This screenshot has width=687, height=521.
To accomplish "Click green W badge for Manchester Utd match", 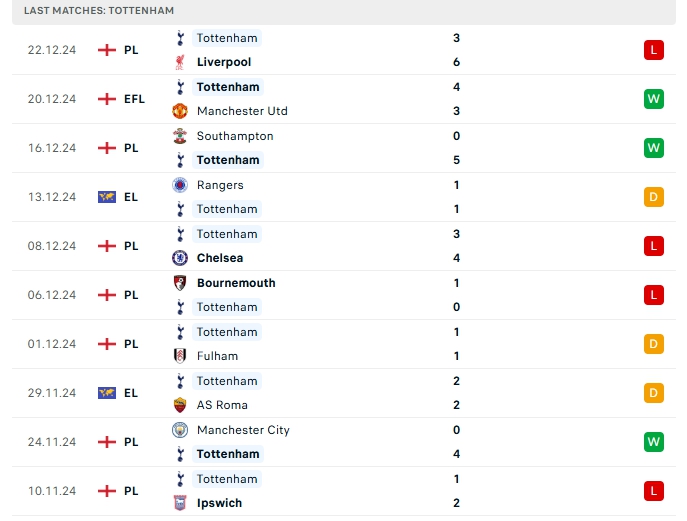I will [653, 99].
